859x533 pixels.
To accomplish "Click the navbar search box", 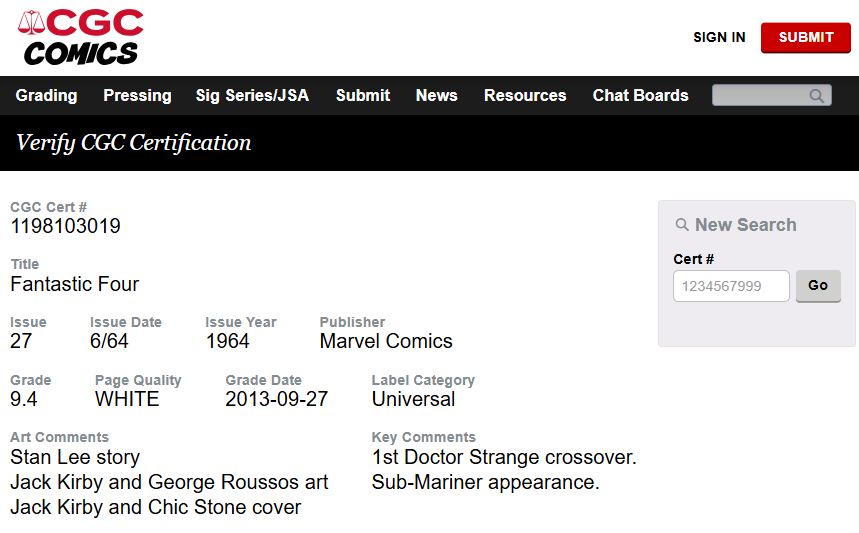I will coord(762,96).
